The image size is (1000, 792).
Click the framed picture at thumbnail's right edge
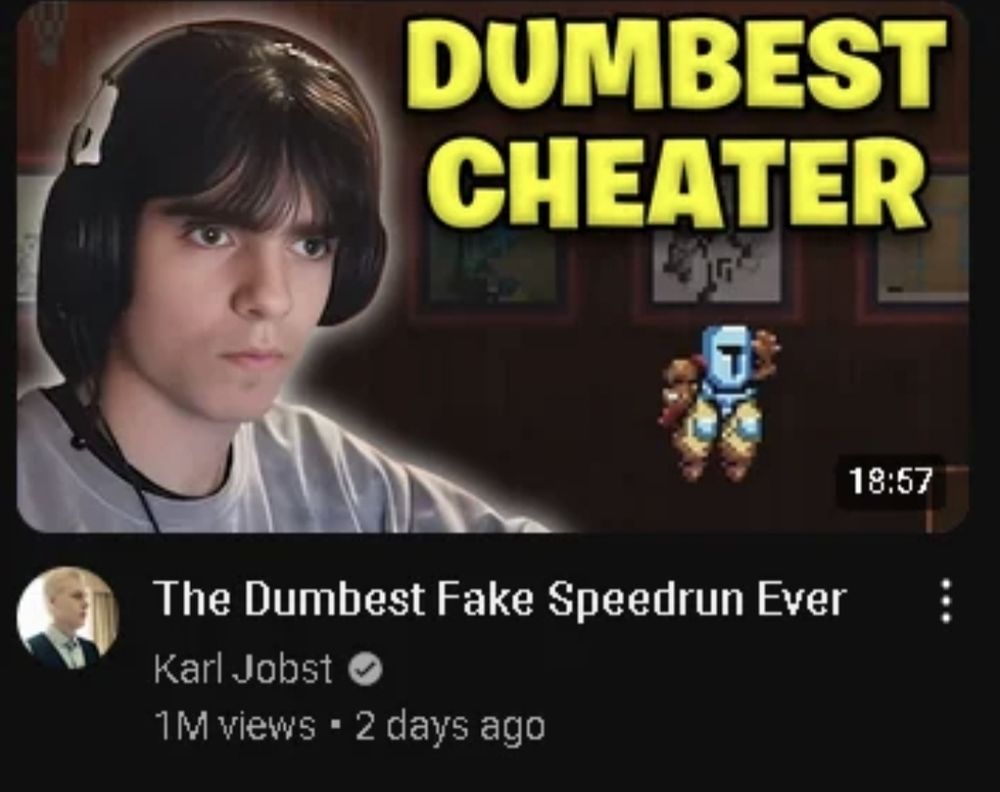tap(922, 239)
